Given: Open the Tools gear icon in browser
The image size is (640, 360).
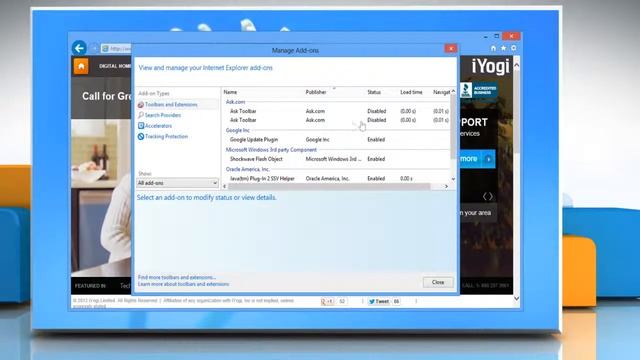Looking at the screenshot, I should [513, 48].
